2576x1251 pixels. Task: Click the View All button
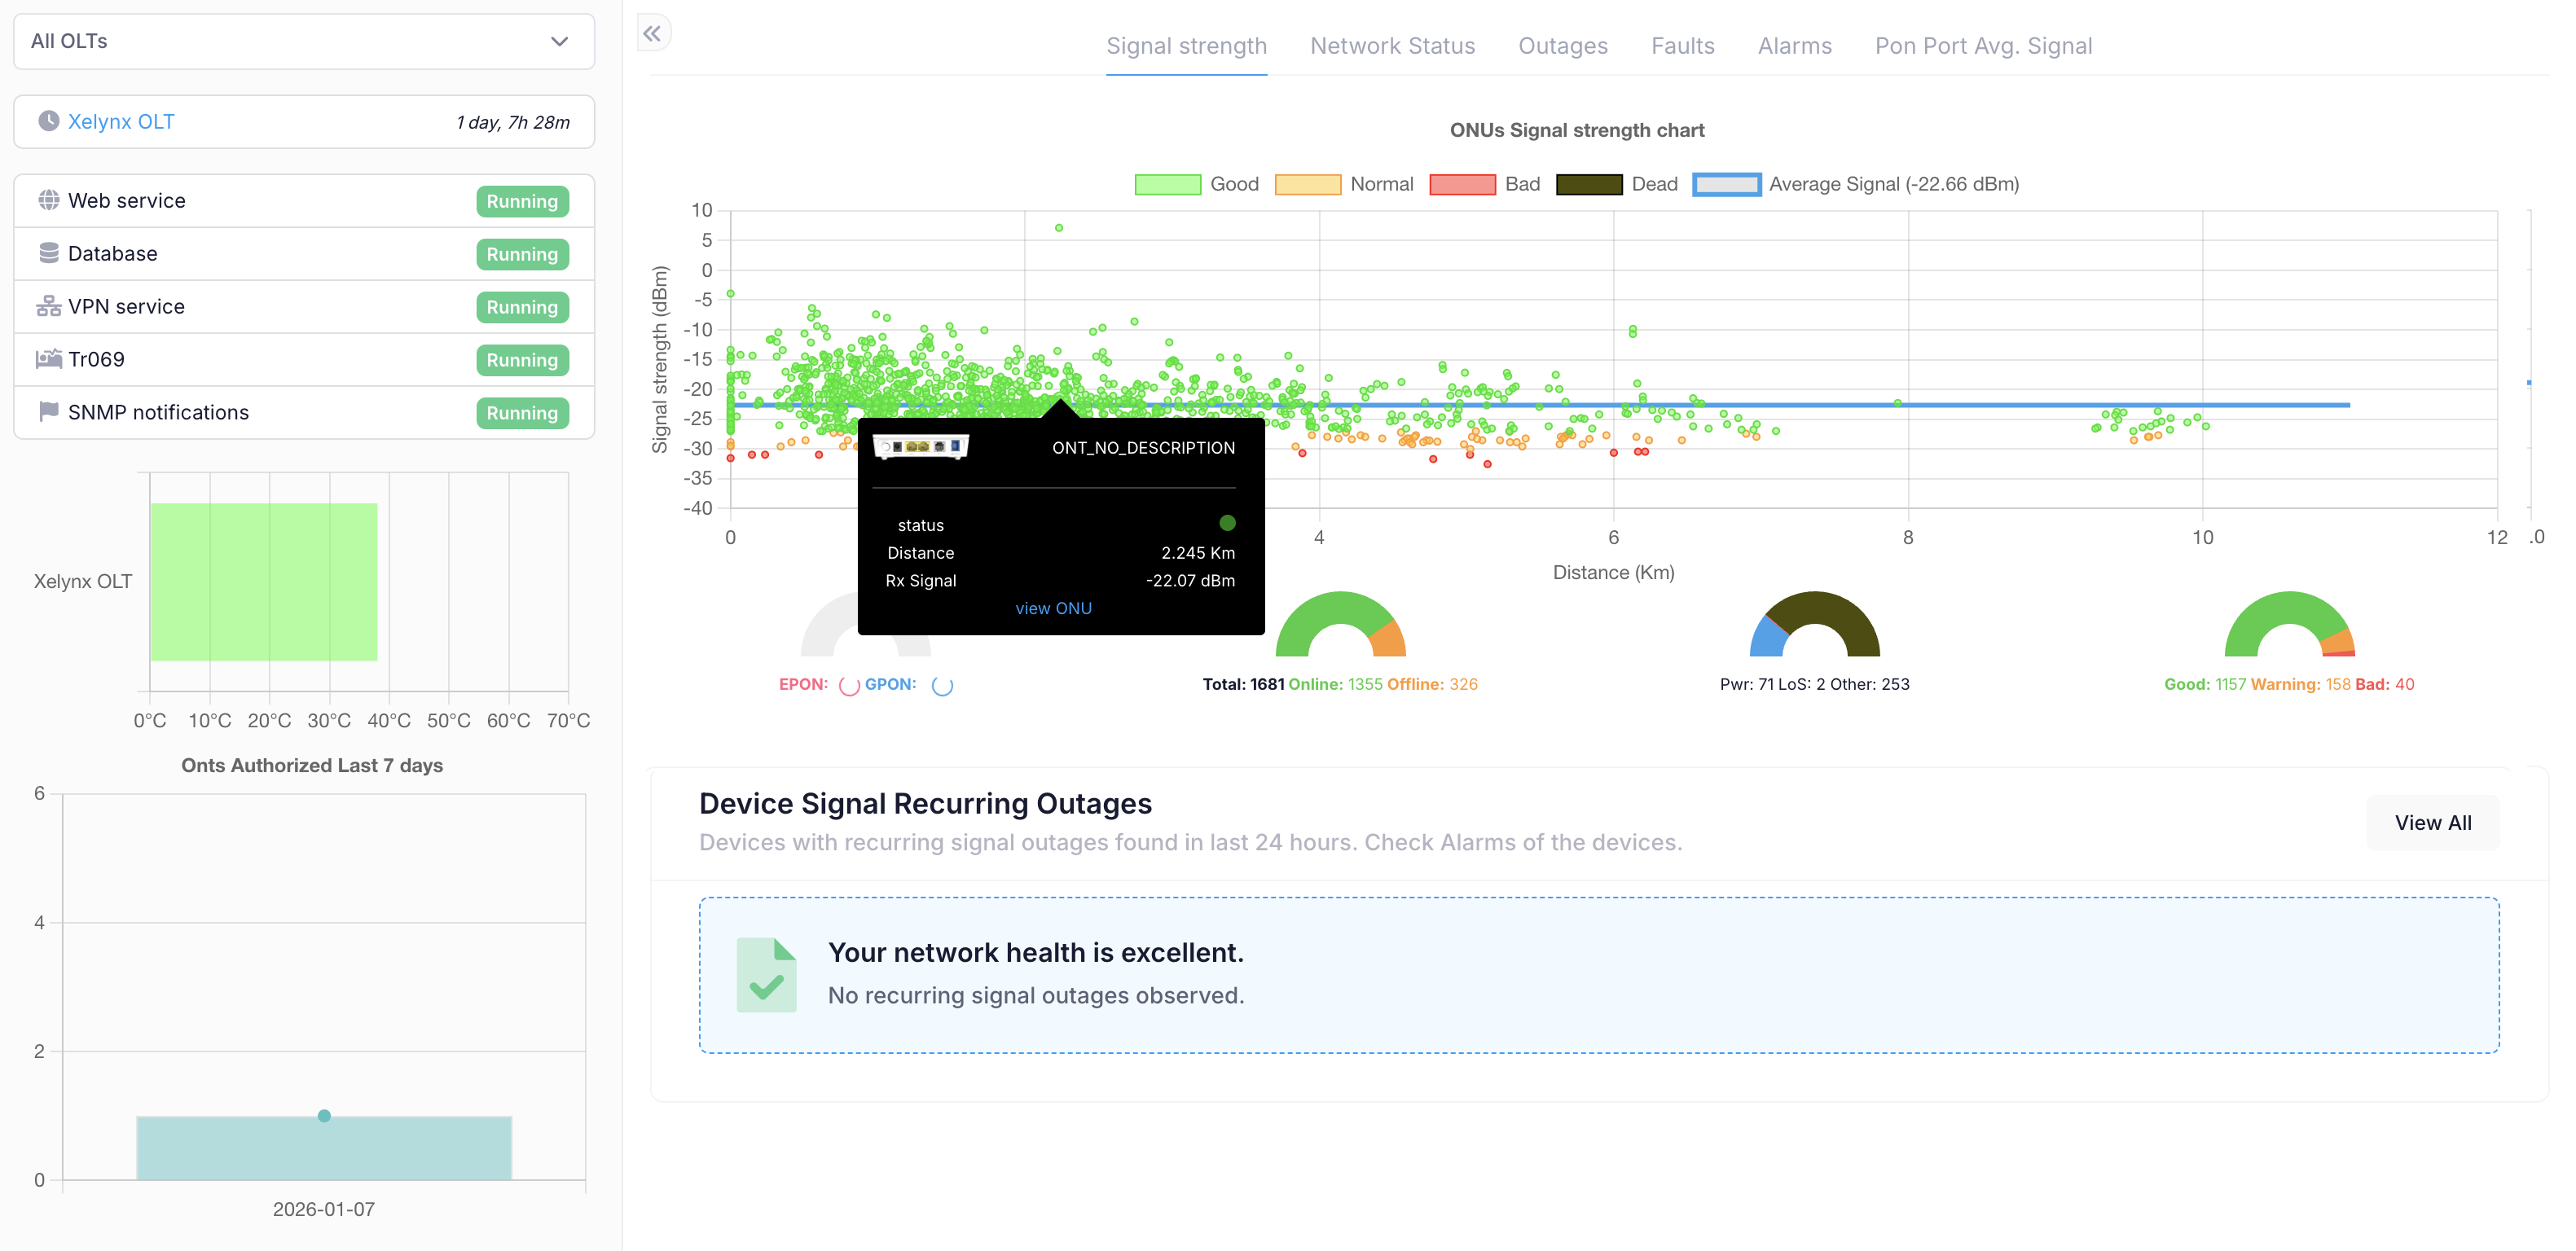tap(2431, 822)
